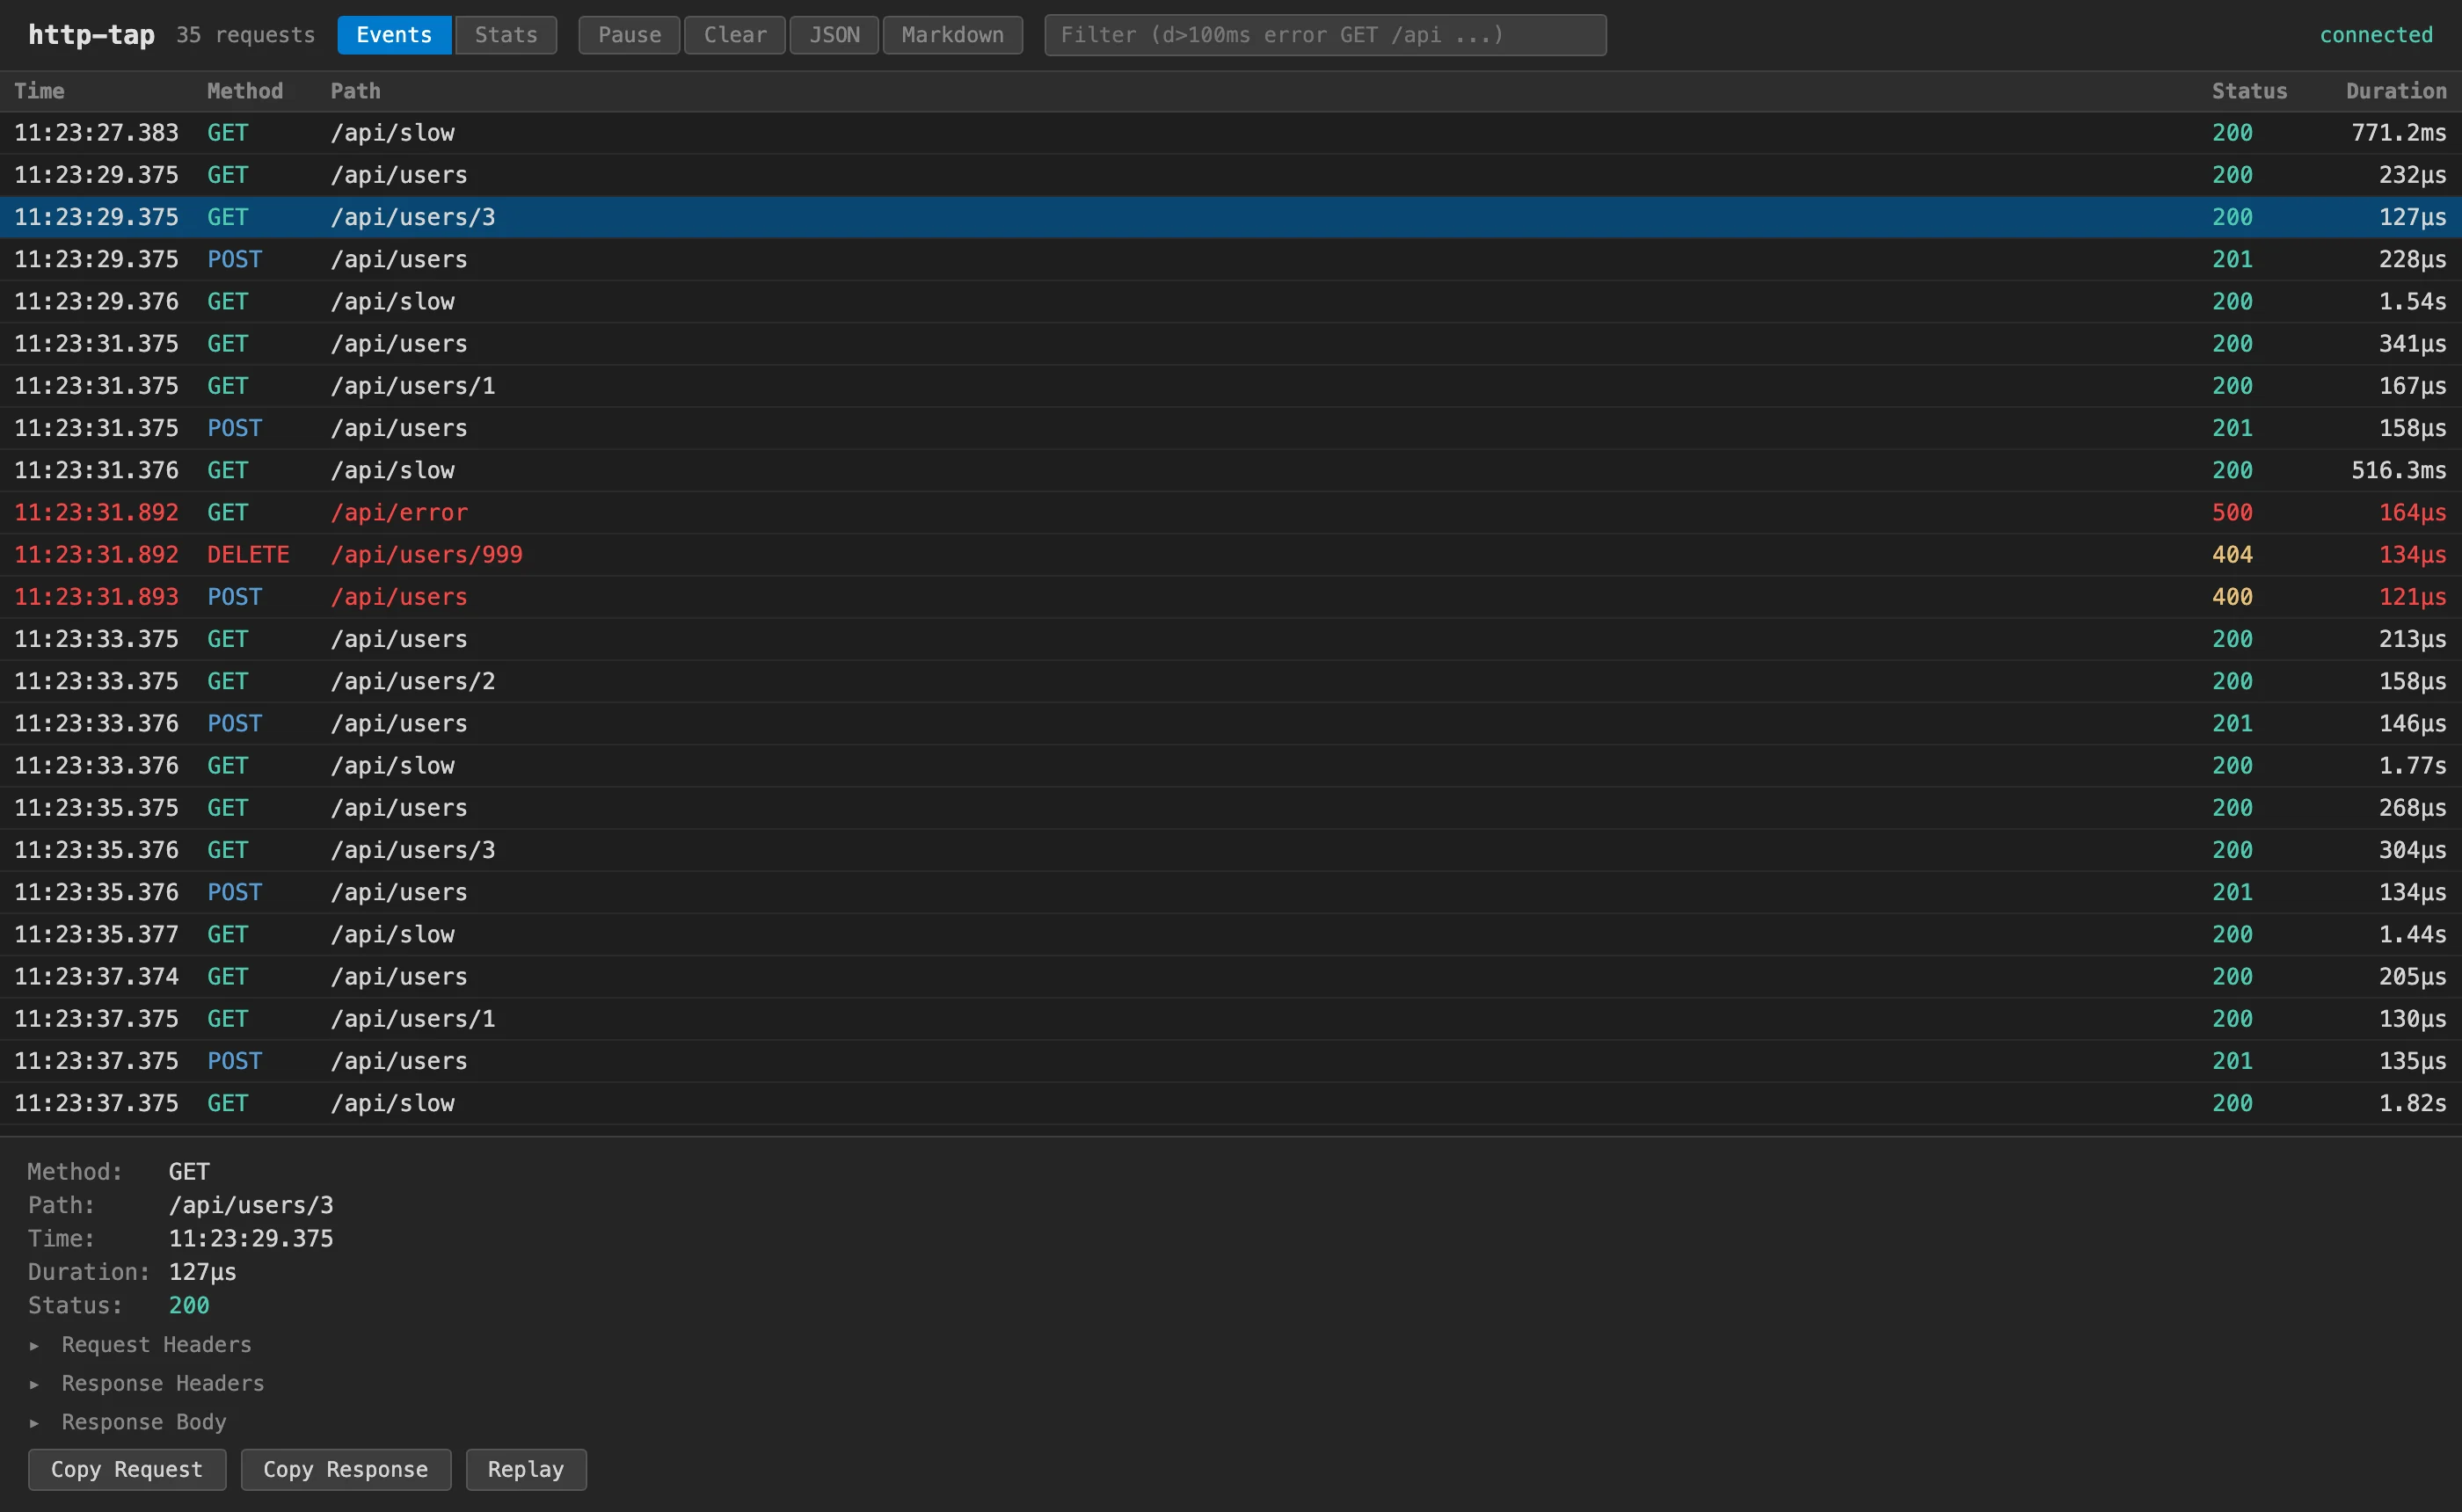
Task: Click the Method column header
Action: pyautogui.click(x=245, y=91)
